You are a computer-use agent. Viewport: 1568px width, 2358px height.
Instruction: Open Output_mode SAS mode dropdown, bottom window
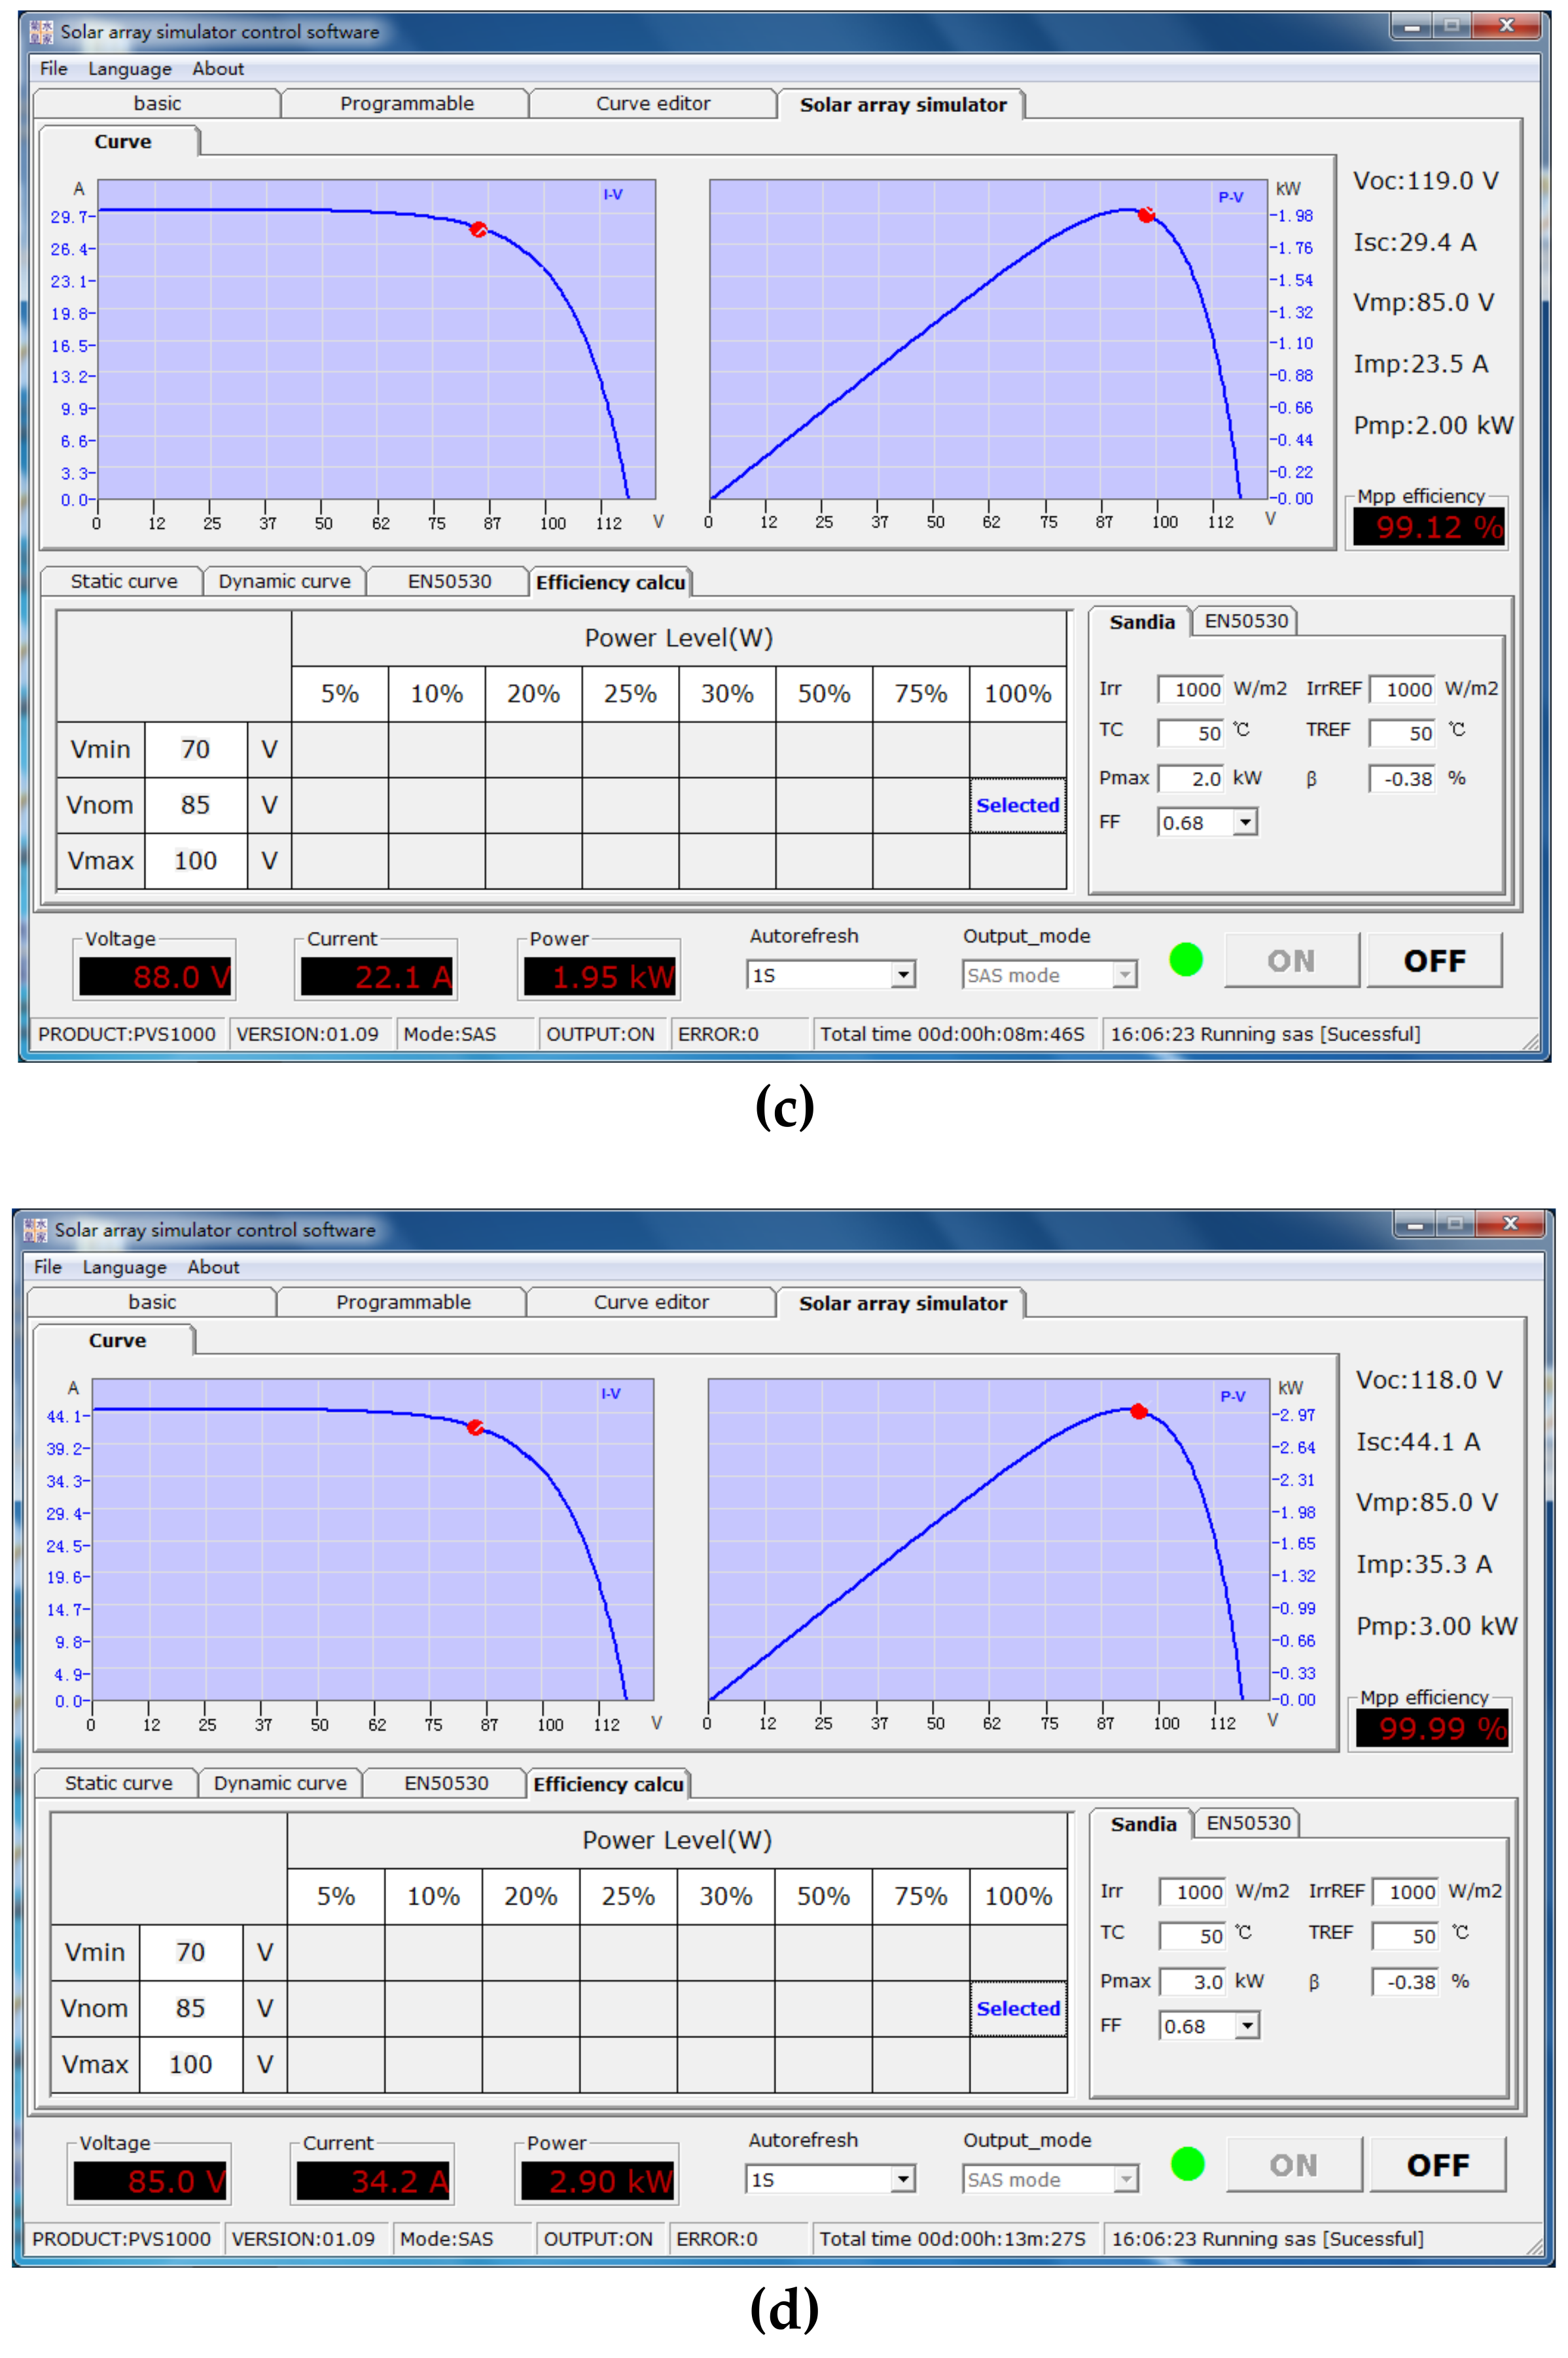click(x=1126, y=2179)
